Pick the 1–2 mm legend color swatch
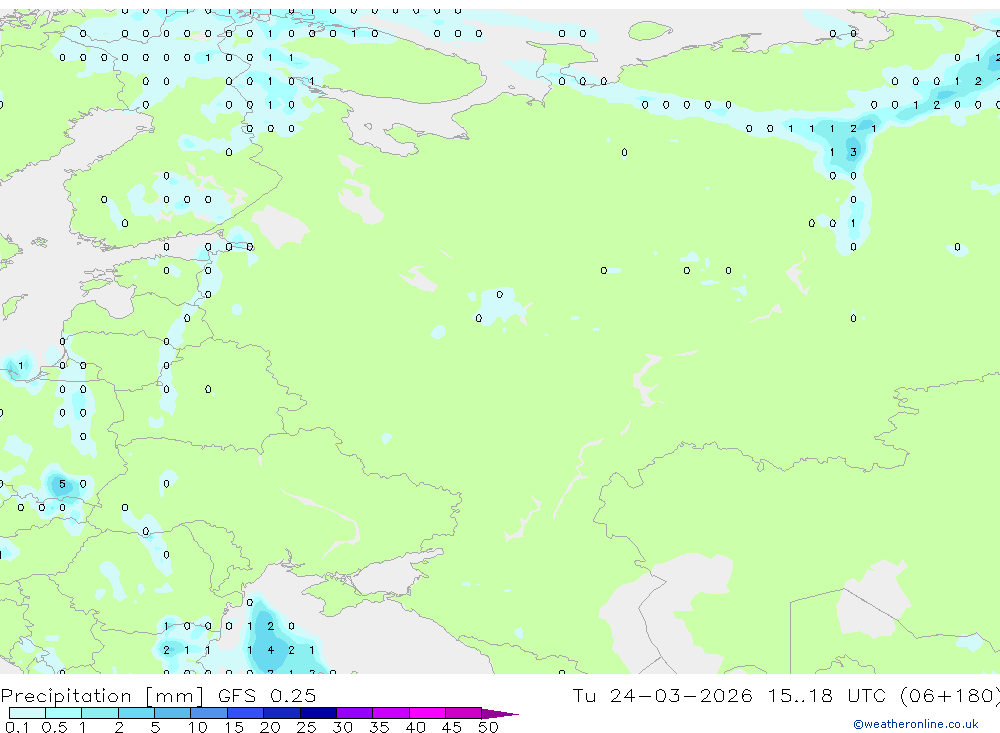The height and width of the screenshot is (733, 1000). click(x=99, y=713)
